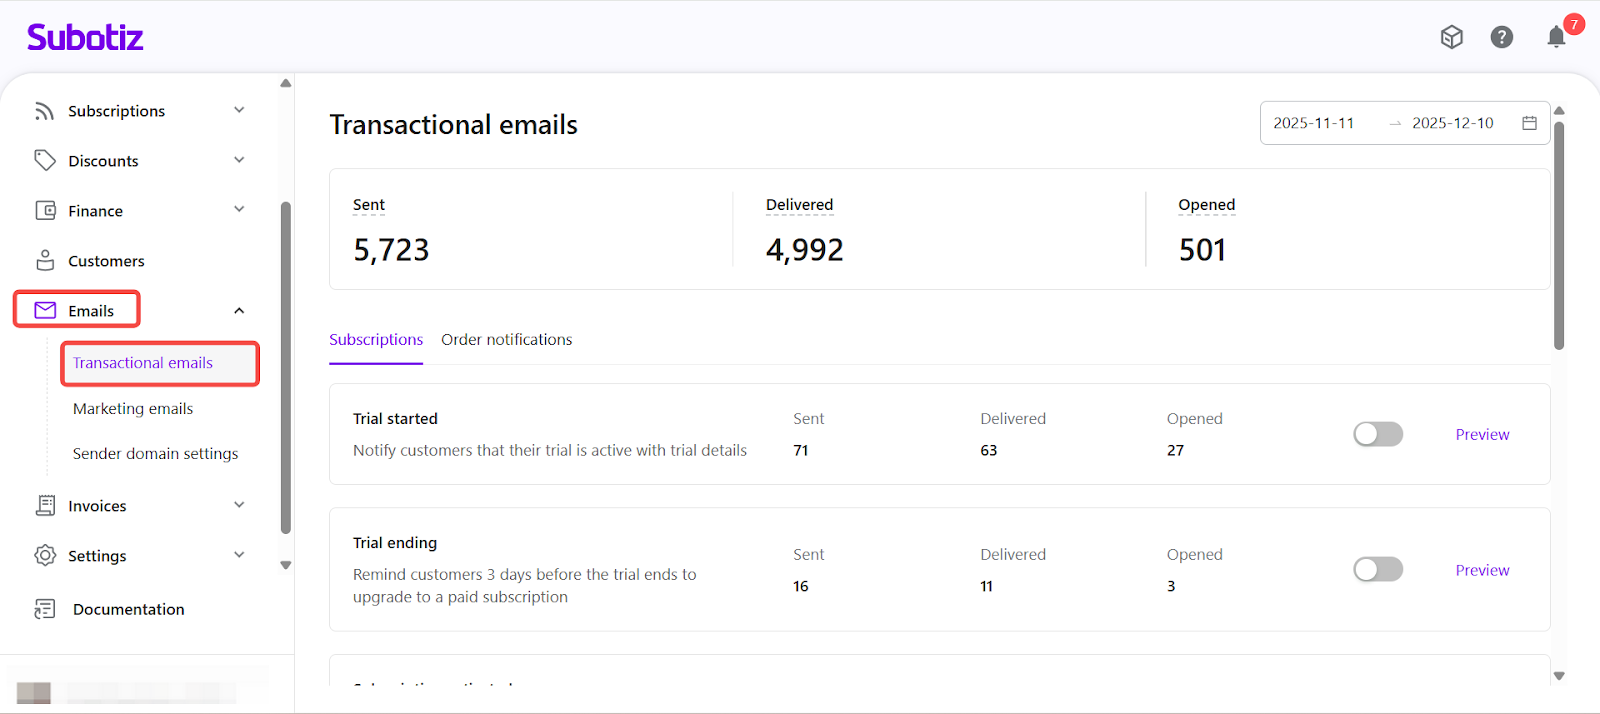Click the Documentation icon in sidebar
The image size is (1600, 714).
pos(45,609)
